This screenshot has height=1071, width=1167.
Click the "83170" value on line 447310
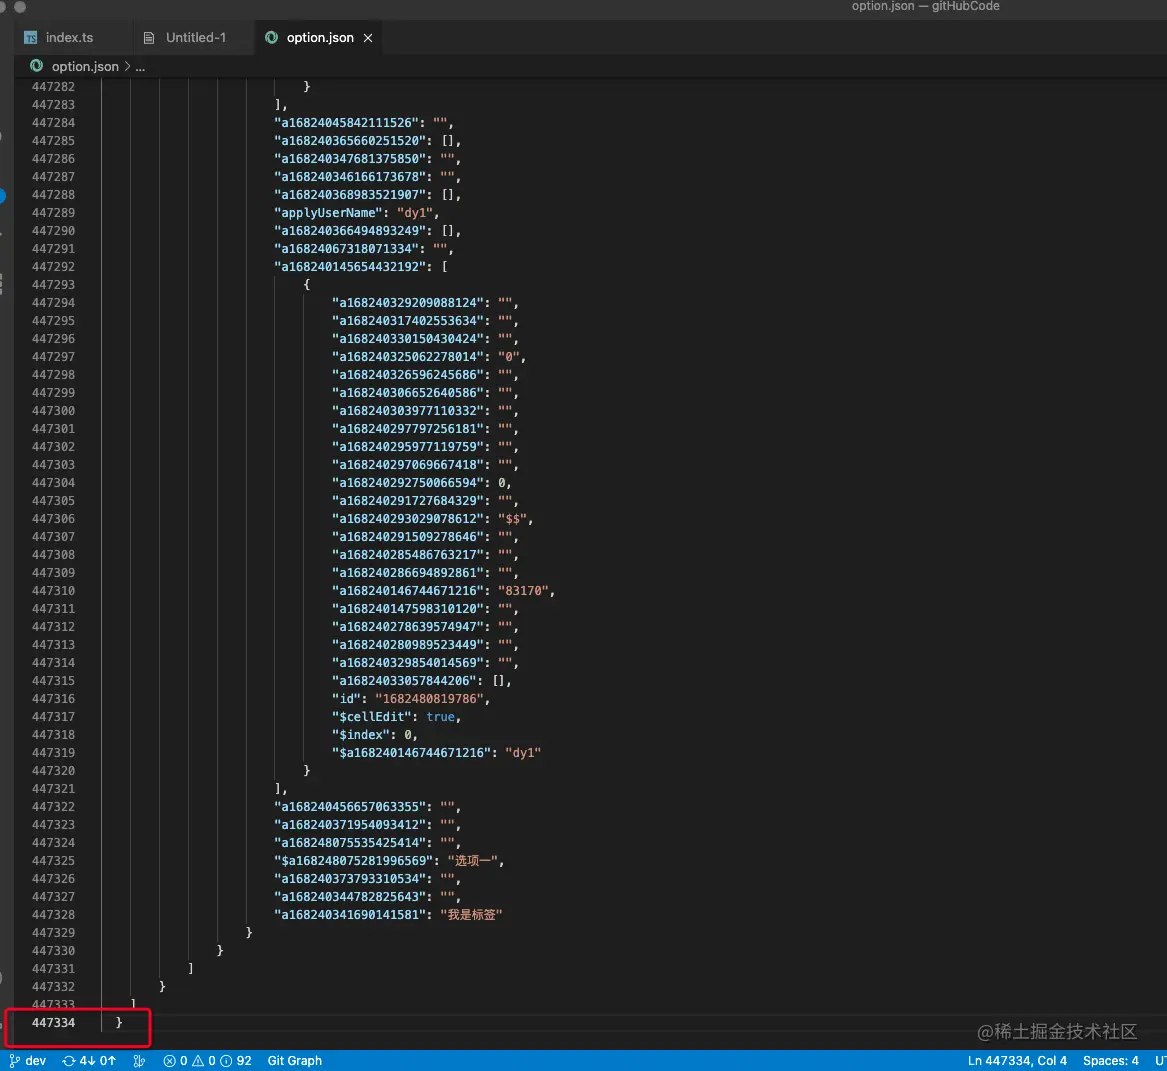click(524, 591)
